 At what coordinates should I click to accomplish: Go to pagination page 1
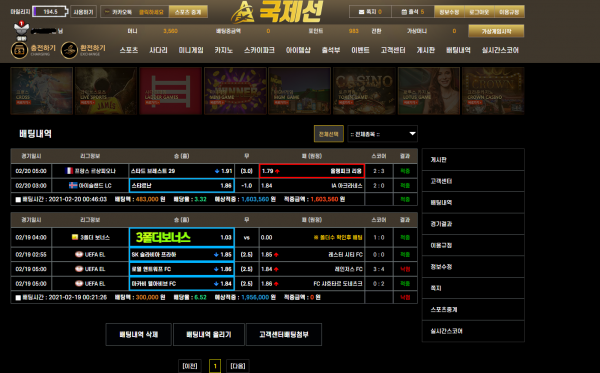point(215,366)
